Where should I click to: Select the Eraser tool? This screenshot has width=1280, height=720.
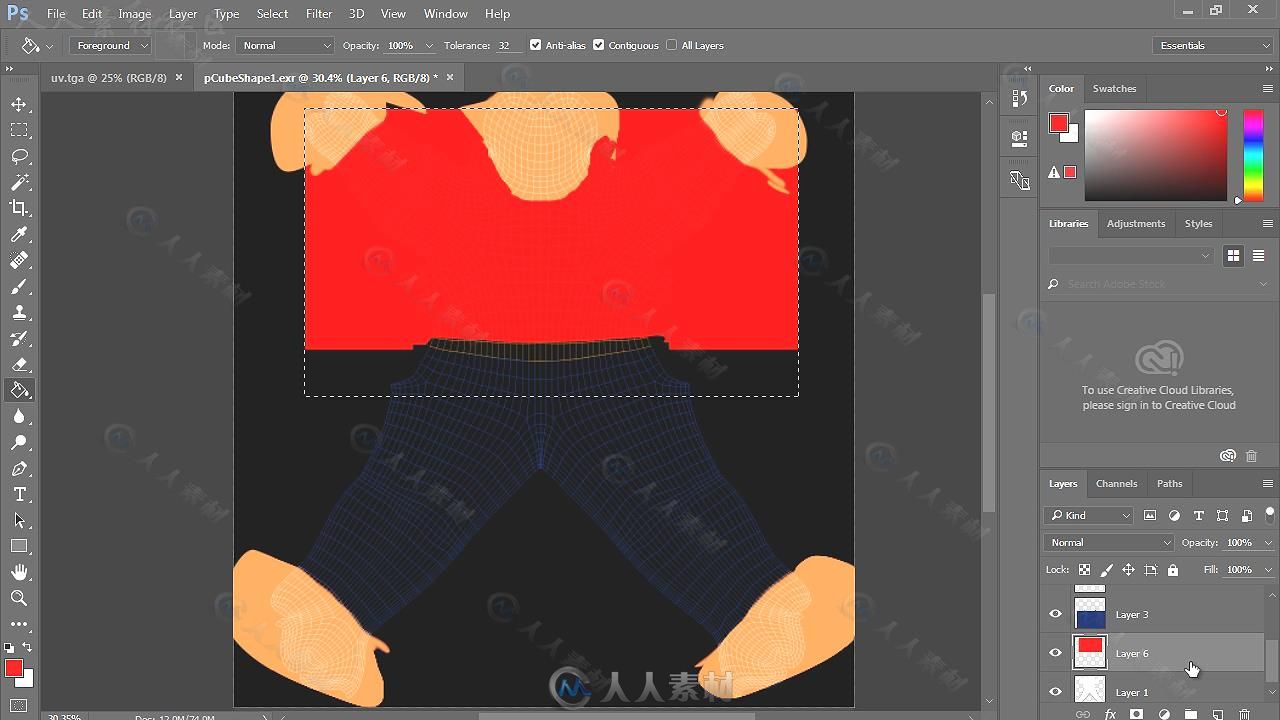point(19,365)
